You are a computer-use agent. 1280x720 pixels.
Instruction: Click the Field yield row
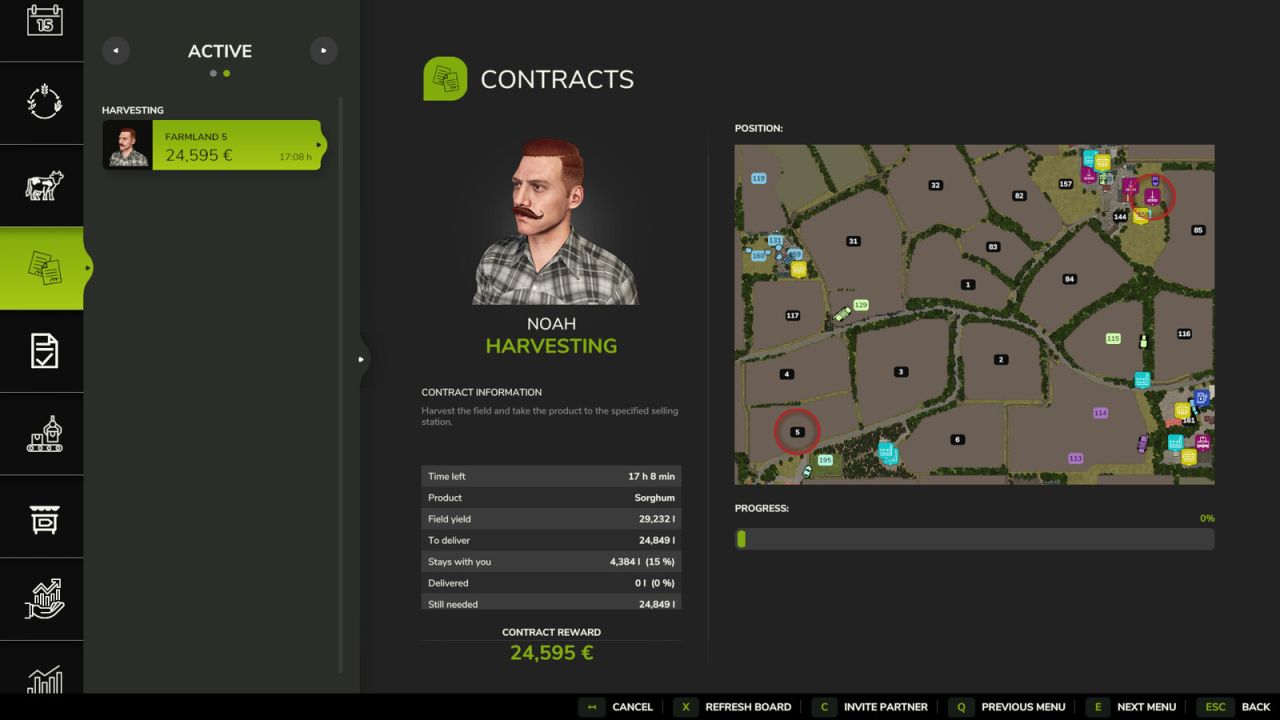(x=551, y=519)
